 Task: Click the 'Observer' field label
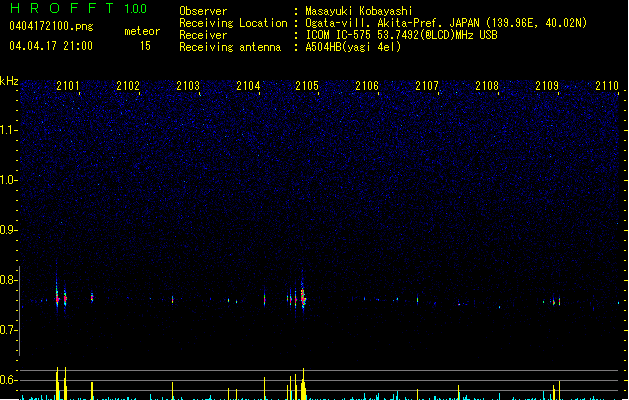pyautogui.click(x=203, y=11)
